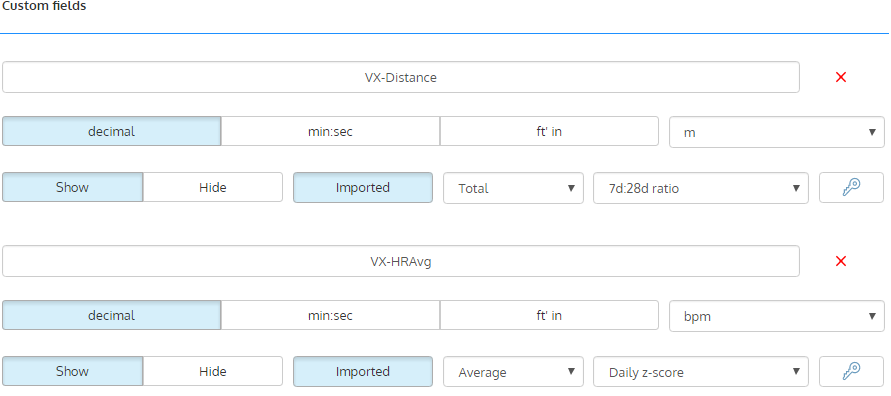Click the VX-Distance name input field
The image size is (891, 396).
click(x=401, y=77)
